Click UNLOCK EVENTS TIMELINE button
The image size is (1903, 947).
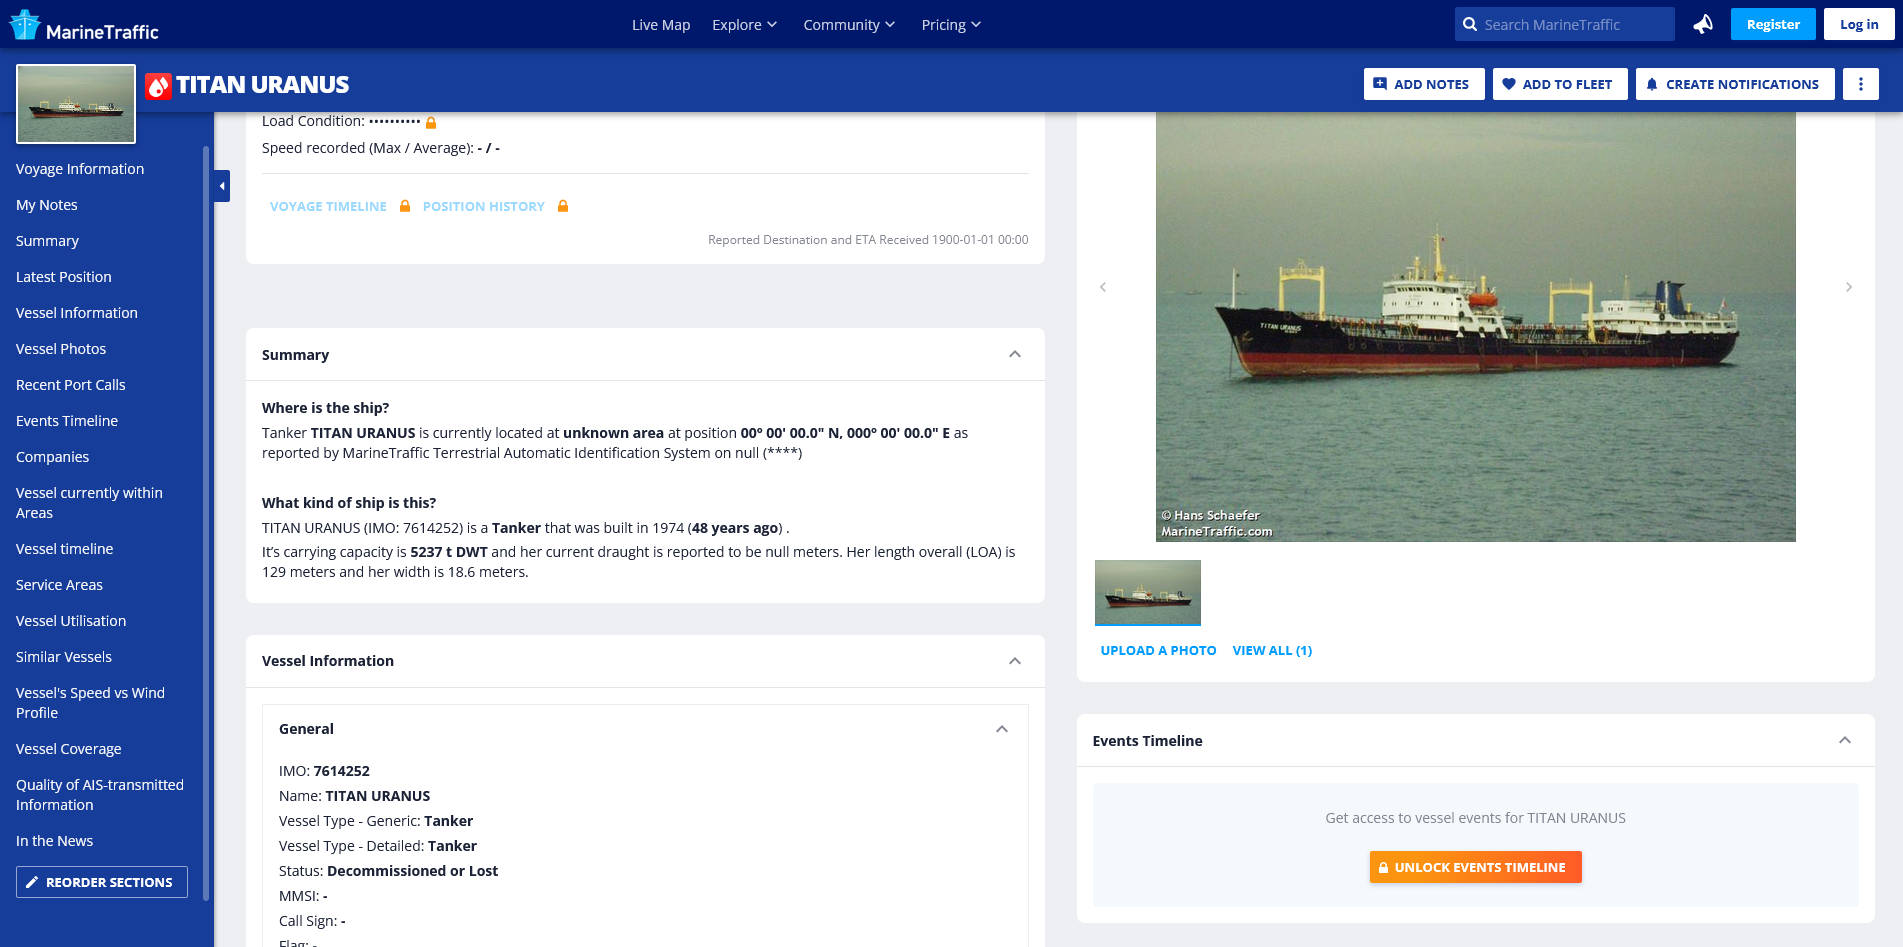coord(1476,867)
